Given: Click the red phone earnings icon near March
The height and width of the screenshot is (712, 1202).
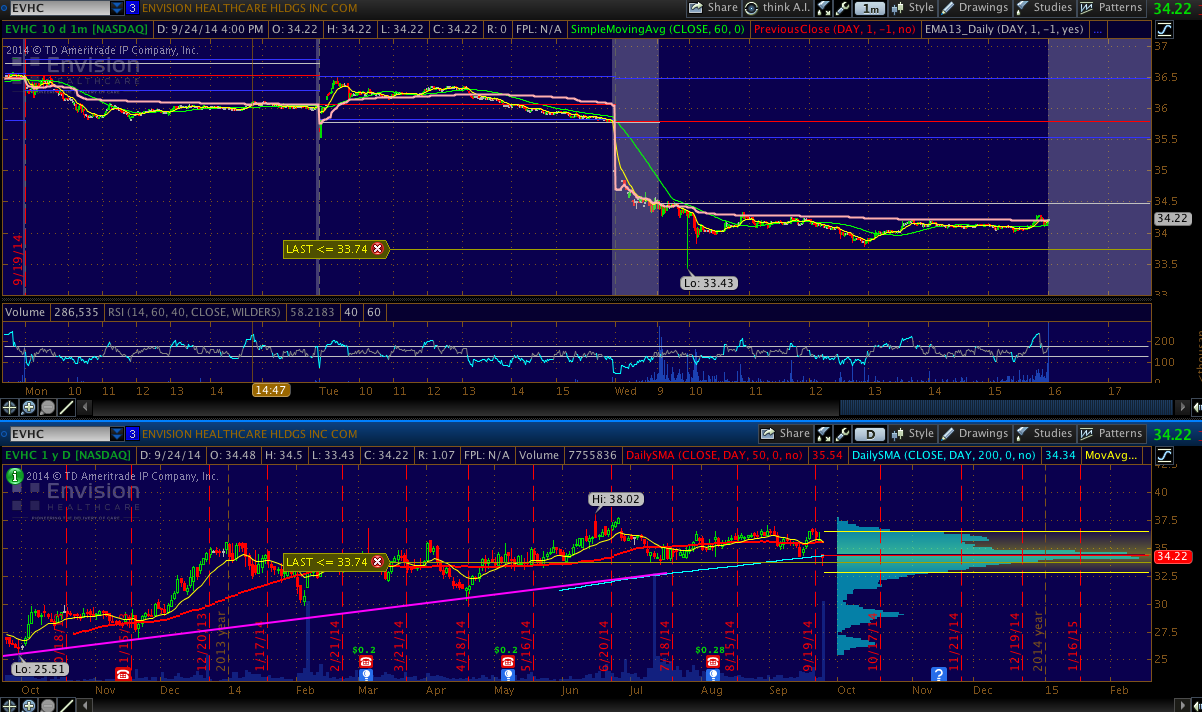Looking at the screenshot, I should (x=366, y=662).
